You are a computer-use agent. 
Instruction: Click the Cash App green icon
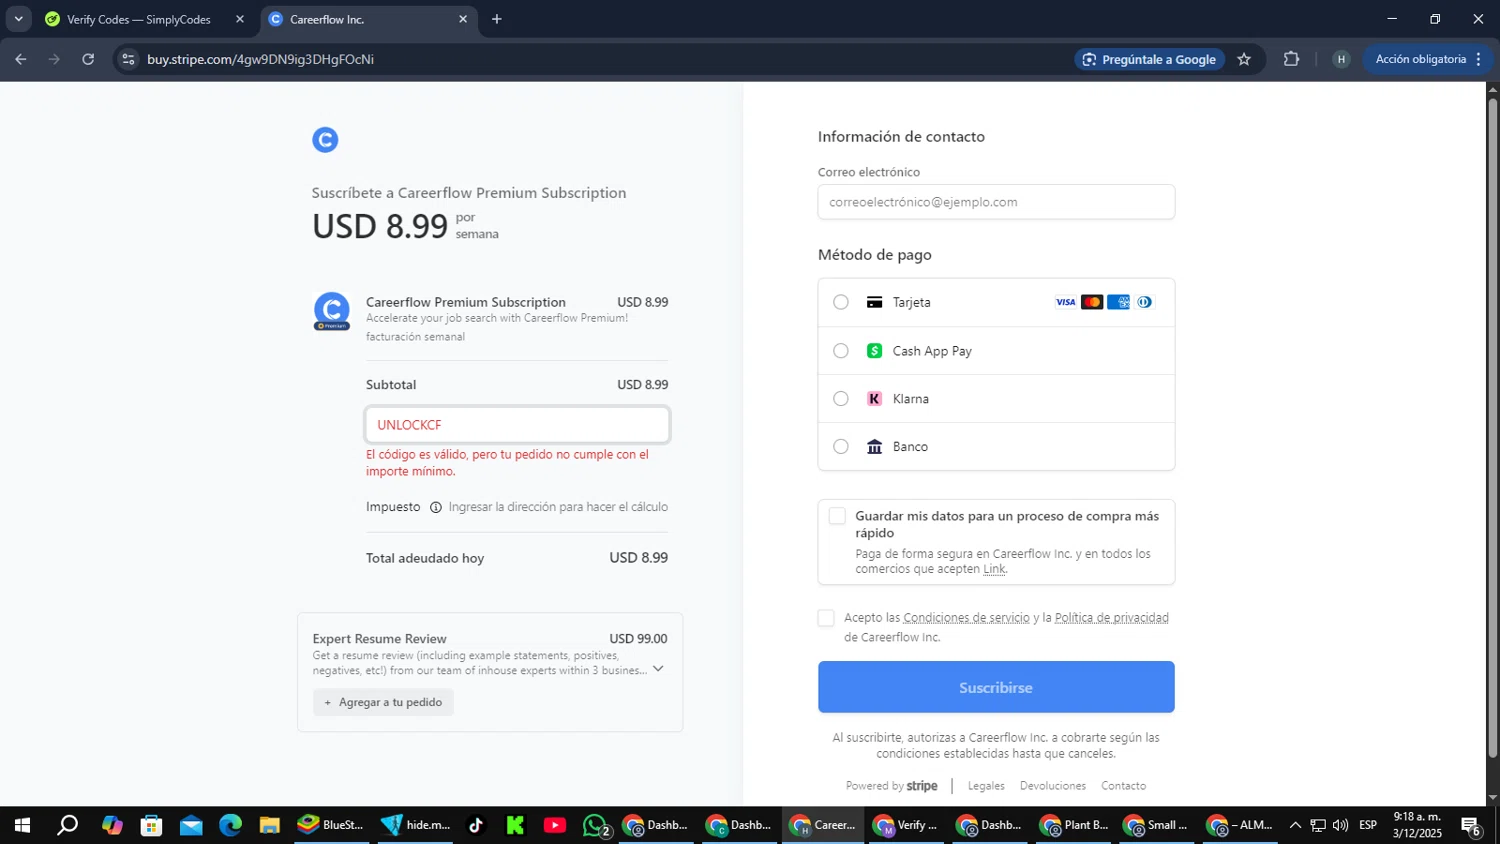874,351
